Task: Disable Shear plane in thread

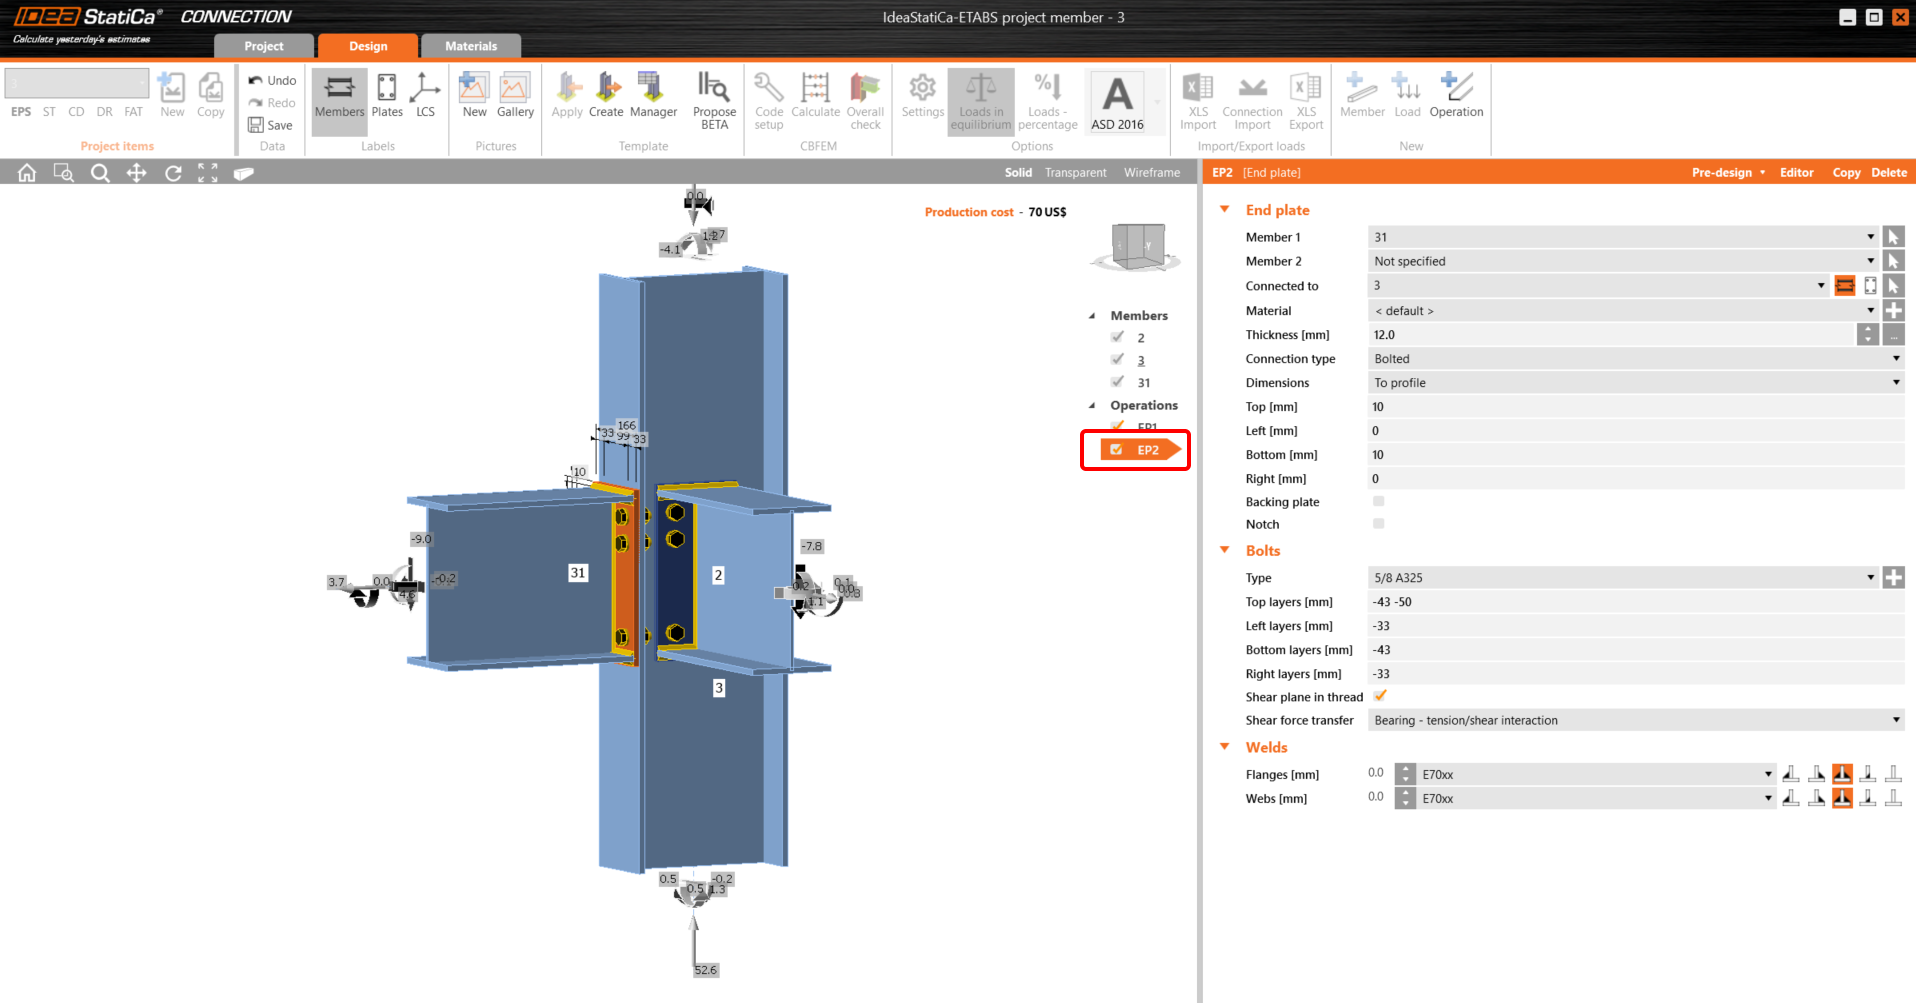Action: click(1379, 696)
